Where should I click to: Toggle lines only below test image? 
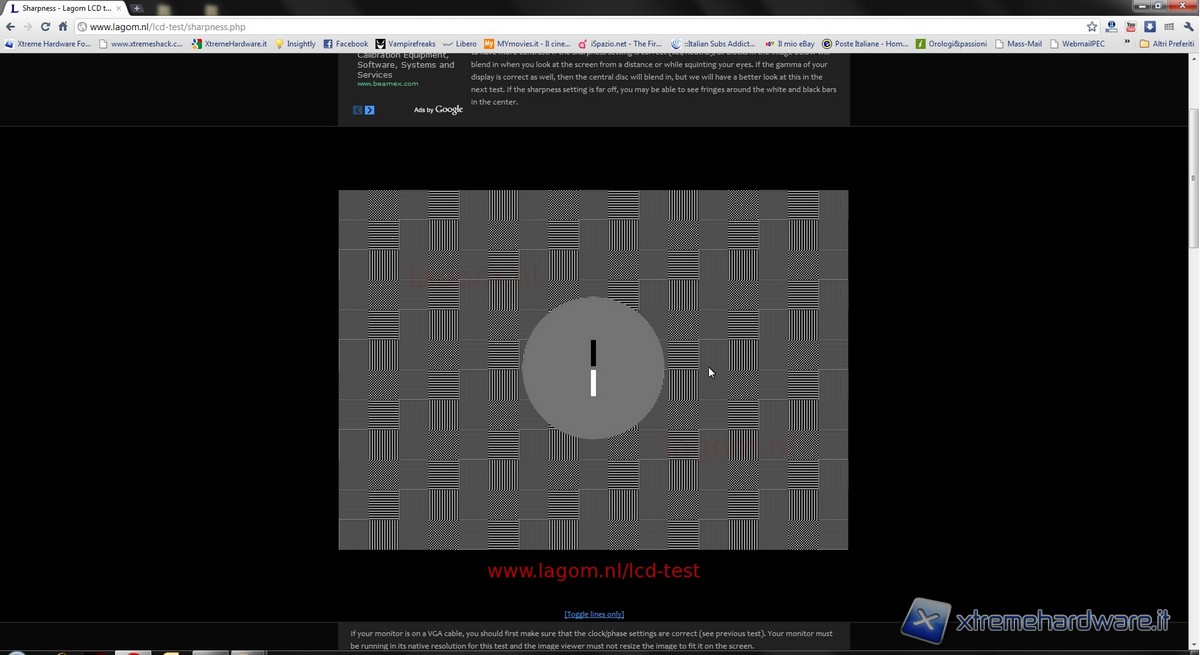tap(594, 614)
